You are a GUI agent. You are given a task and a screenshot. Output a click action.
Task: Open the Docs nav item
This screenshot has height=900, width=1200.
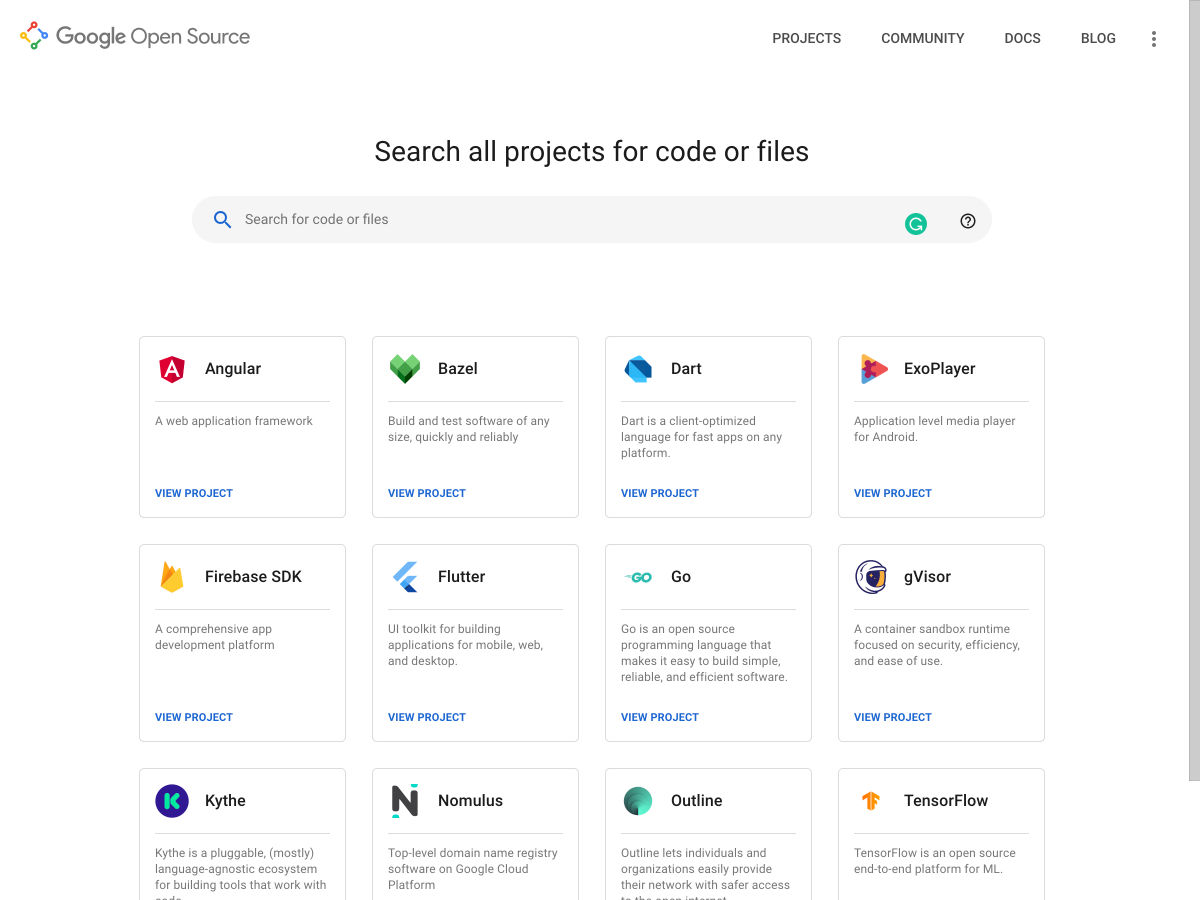click(x=1023, y=39)
